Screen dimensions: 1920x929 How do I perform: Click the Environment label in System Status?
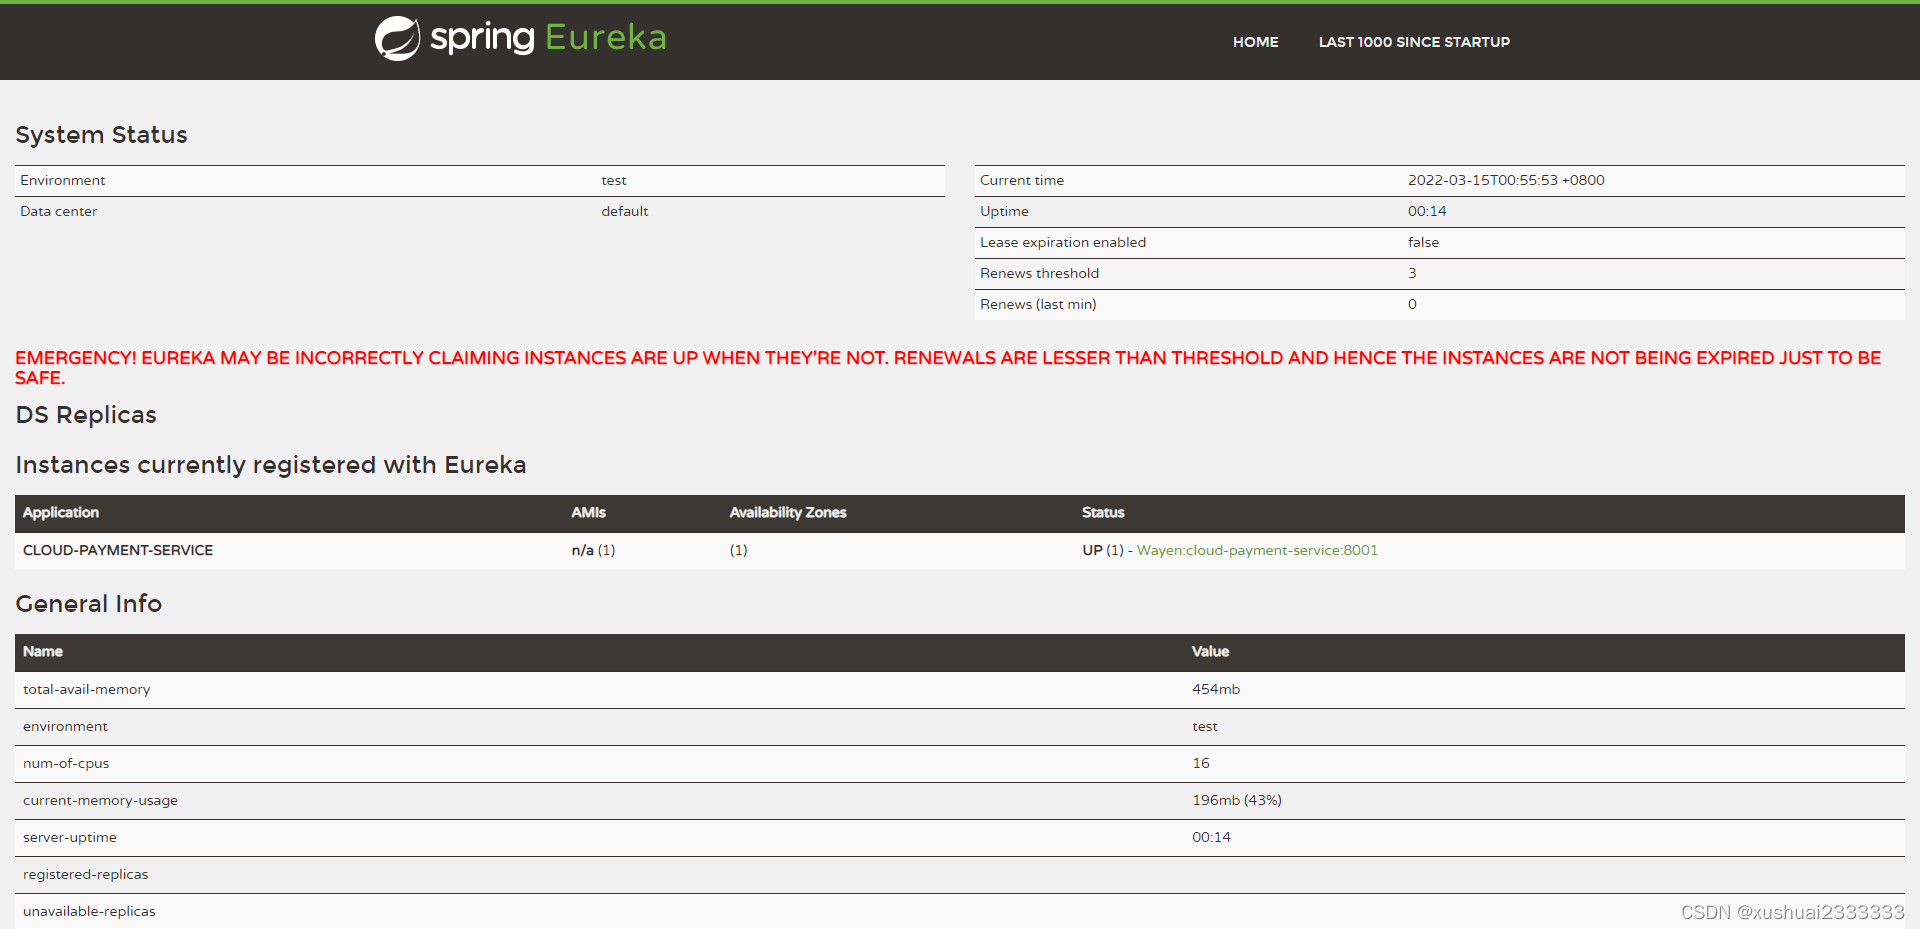point(62,180)
